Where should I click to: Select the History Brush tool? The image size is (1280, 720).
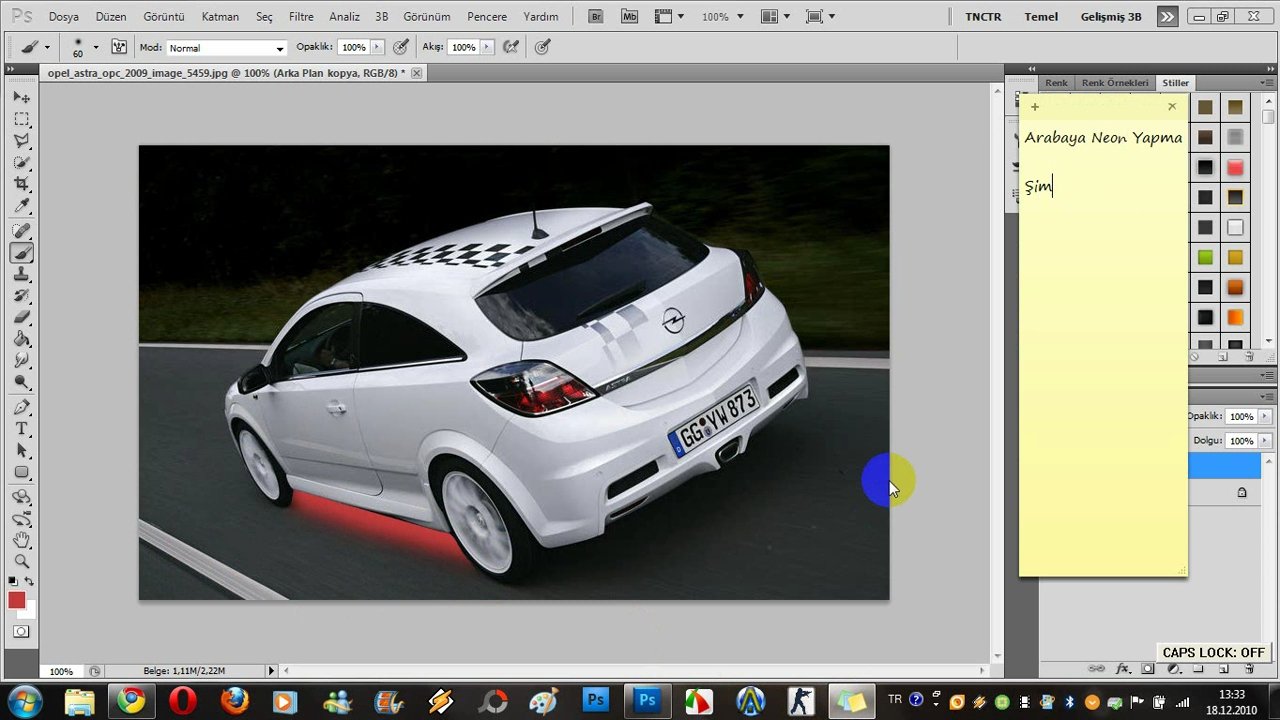(x=21, y=297)
